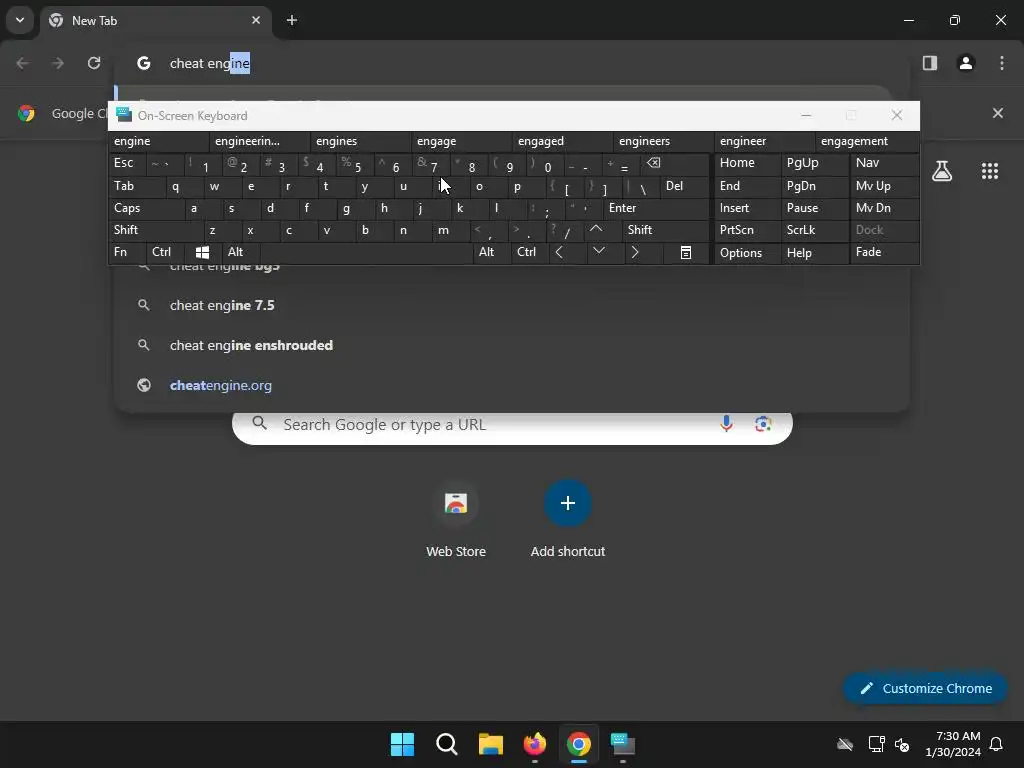Image resolution: width=1024 pixels, height=768 pixels.
Task: Open the taskbar clock 7:30 AM
Action: pos(953,744)
